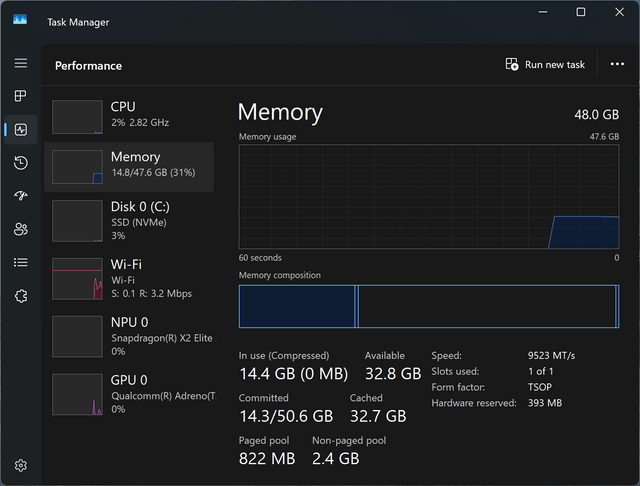640x486 pixels.
Task: Go to the Processes page icon
Action: point(21,96)
